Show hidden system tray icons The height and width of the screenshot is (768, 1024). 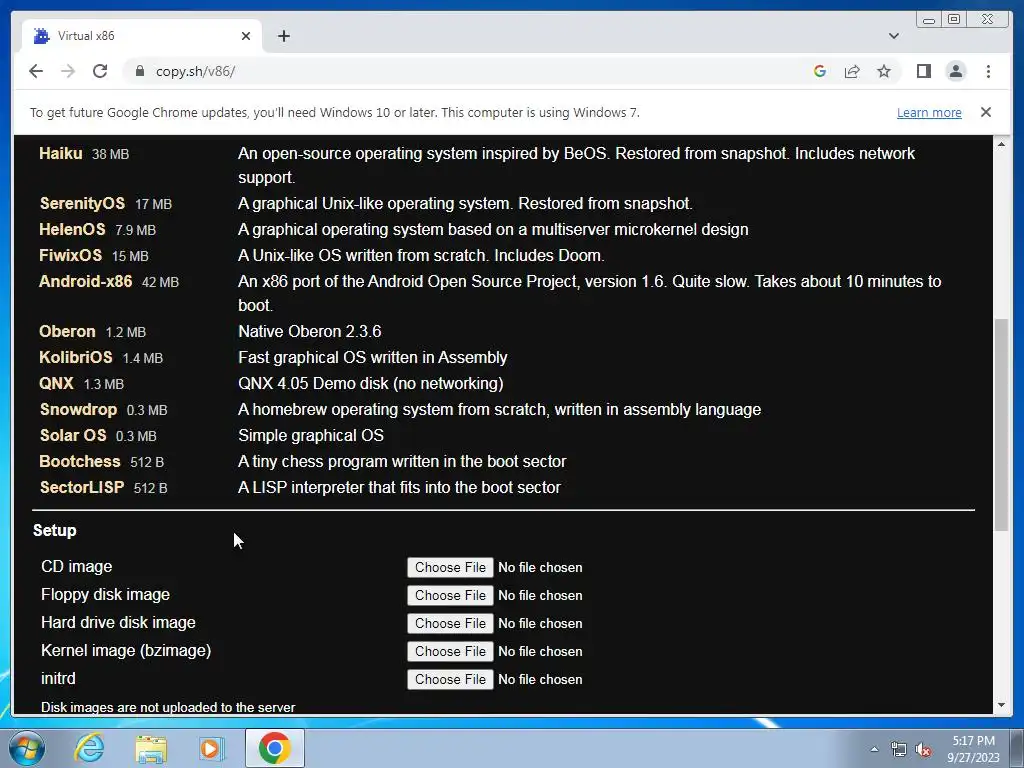point(874,749)
